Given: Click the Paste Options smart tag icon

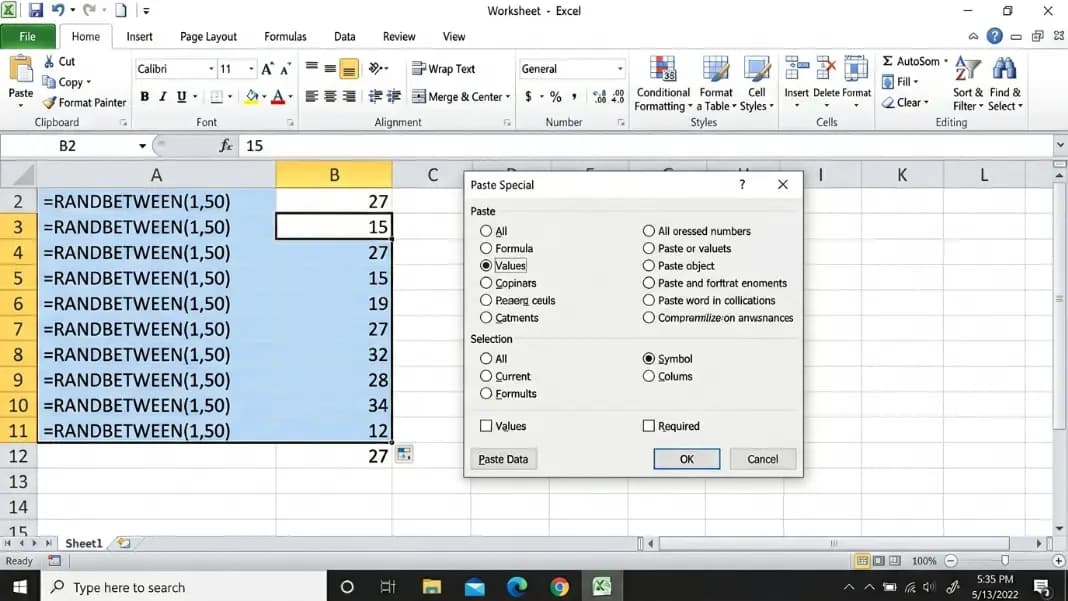Looking at the screenshot, I should pyautogui.click(x=404, y=454).
